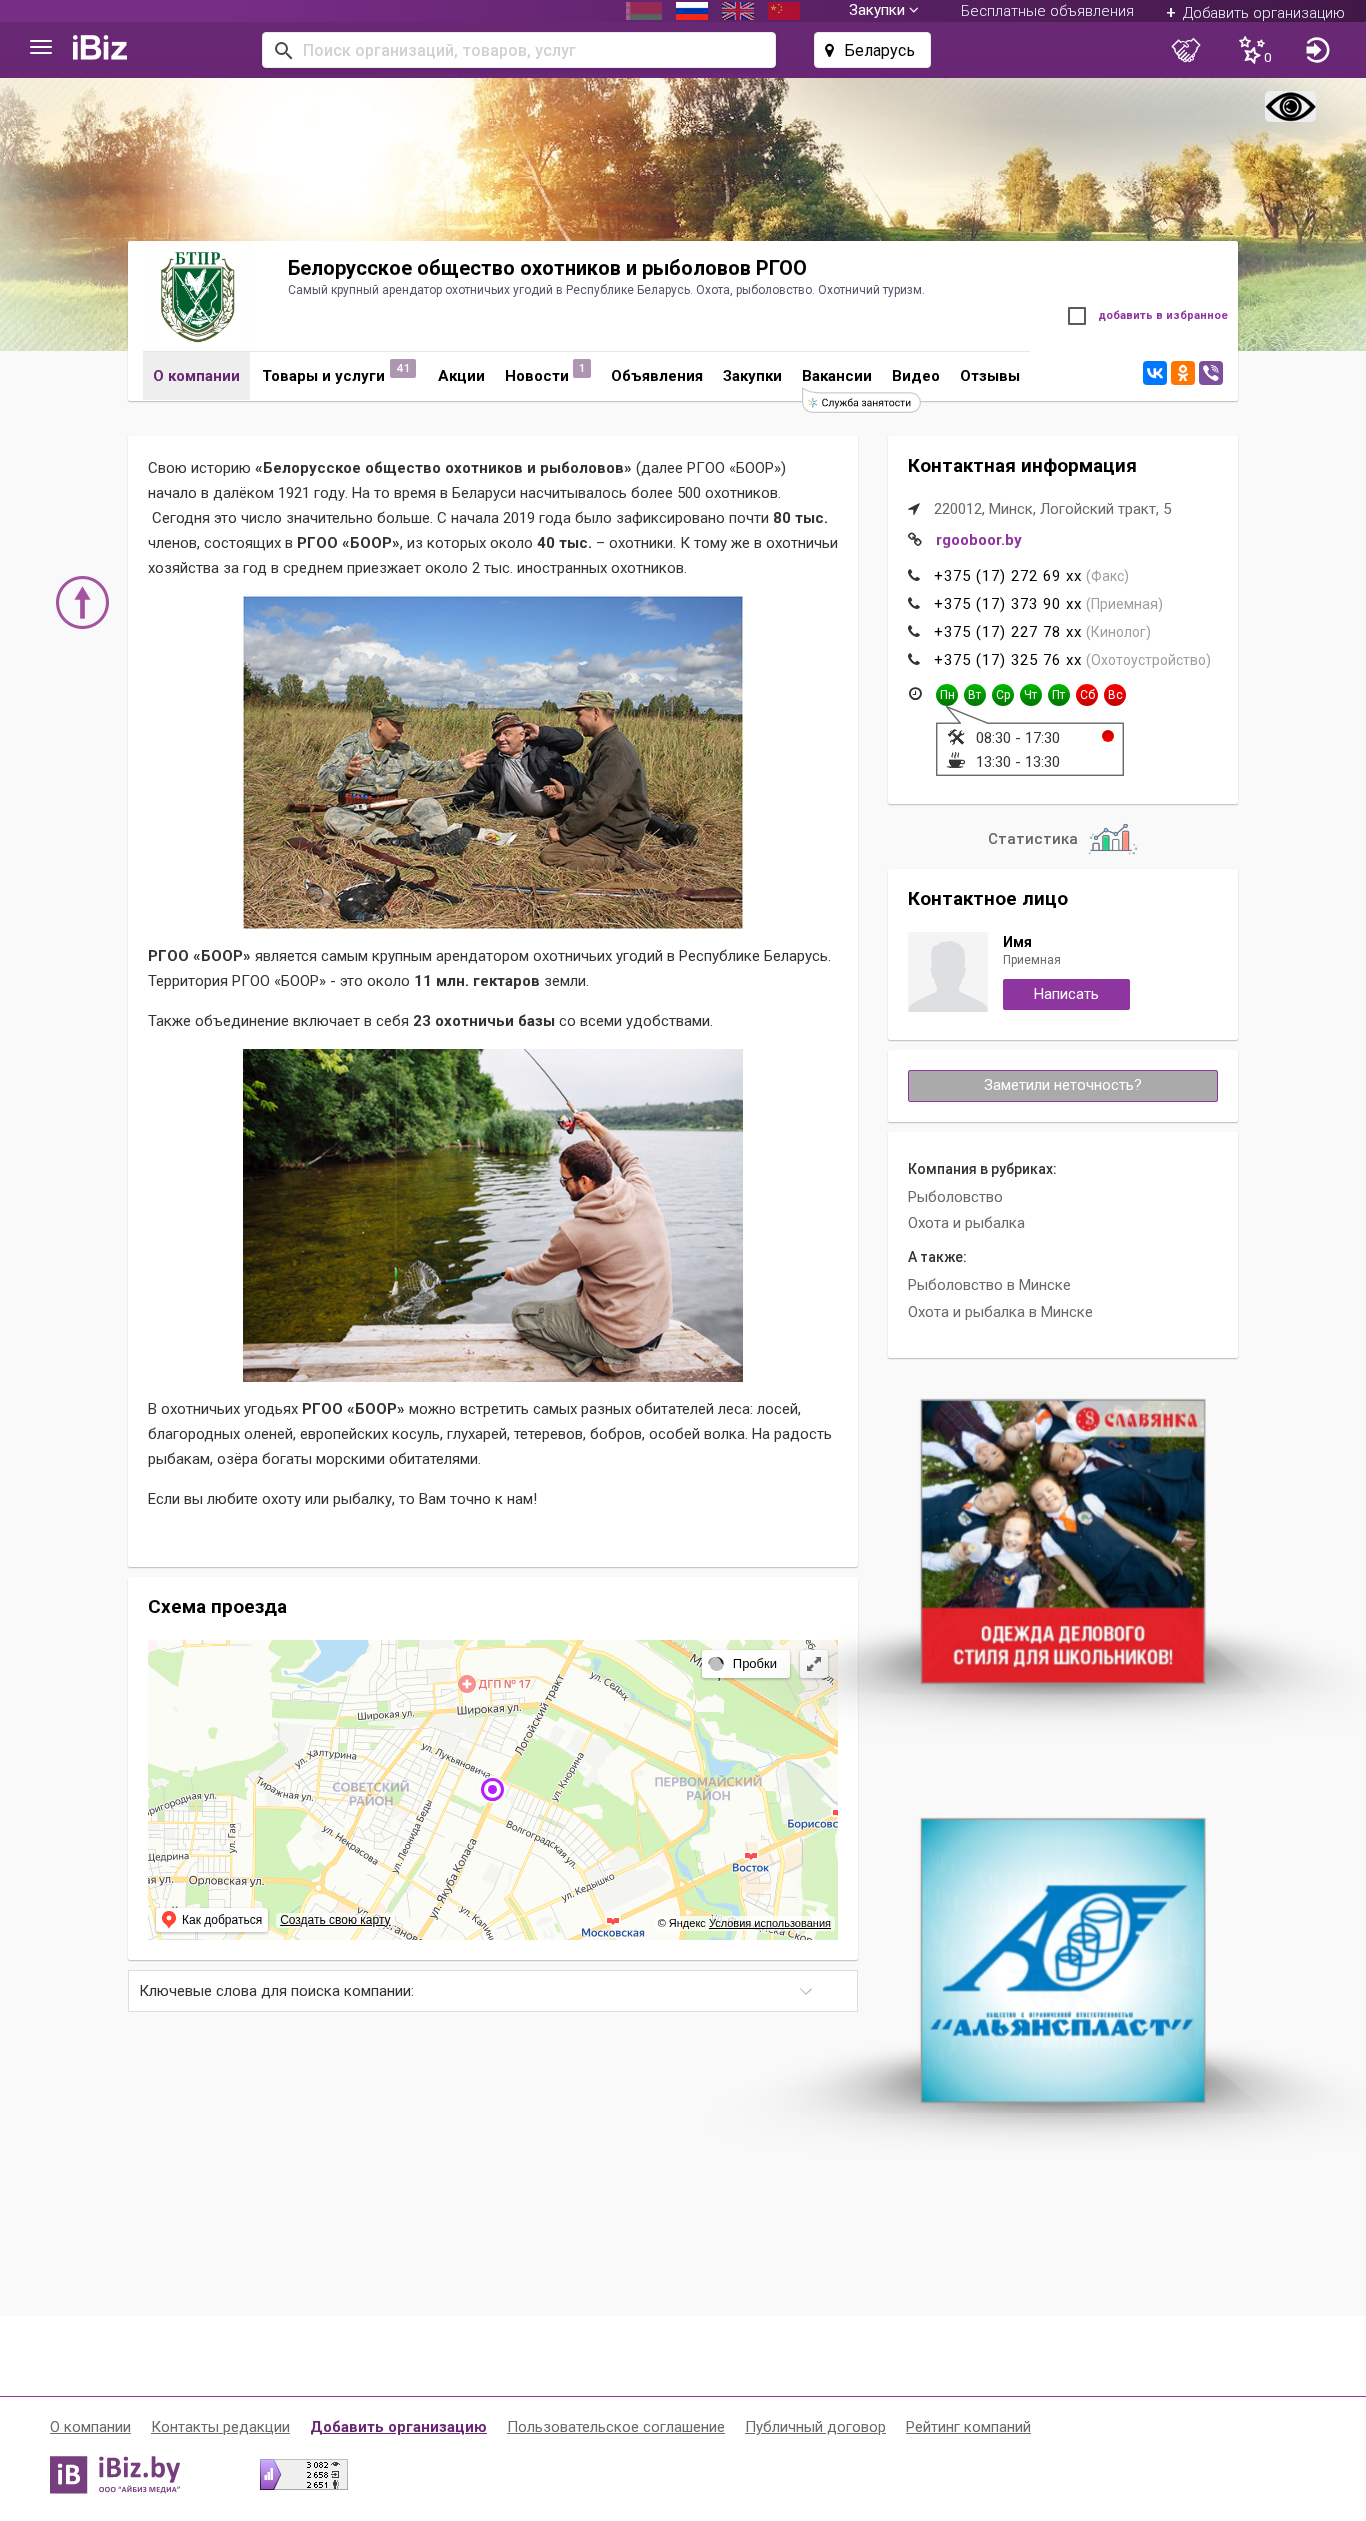This screenshot has height=2521, width=1366.
Task: Open the Беларусь region selector
Action: [x=872, y=50]
